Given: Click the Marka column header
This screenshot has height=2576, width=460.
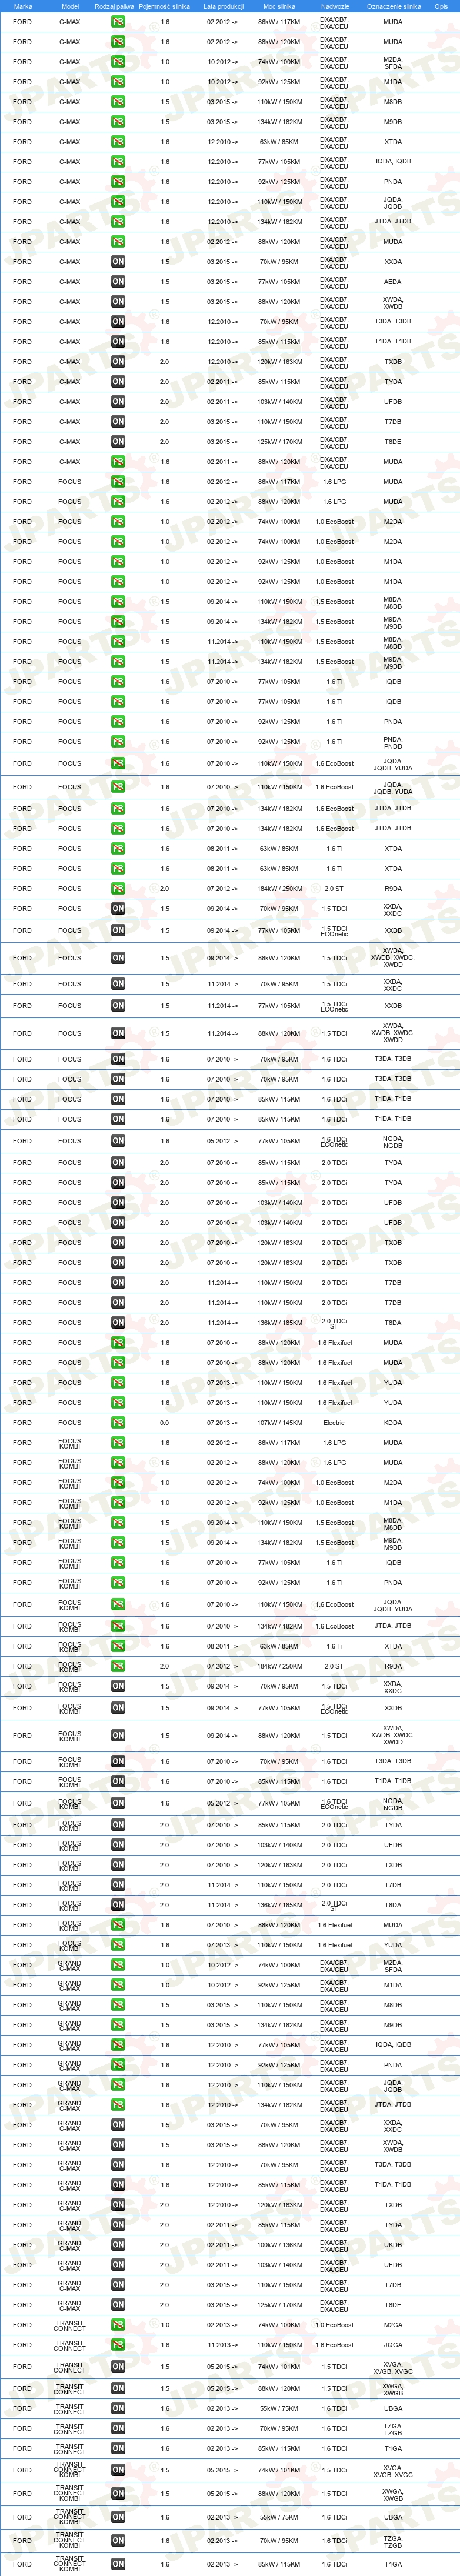Looking at the screenshot, I should pyautogui.click(x=22, y=6).
